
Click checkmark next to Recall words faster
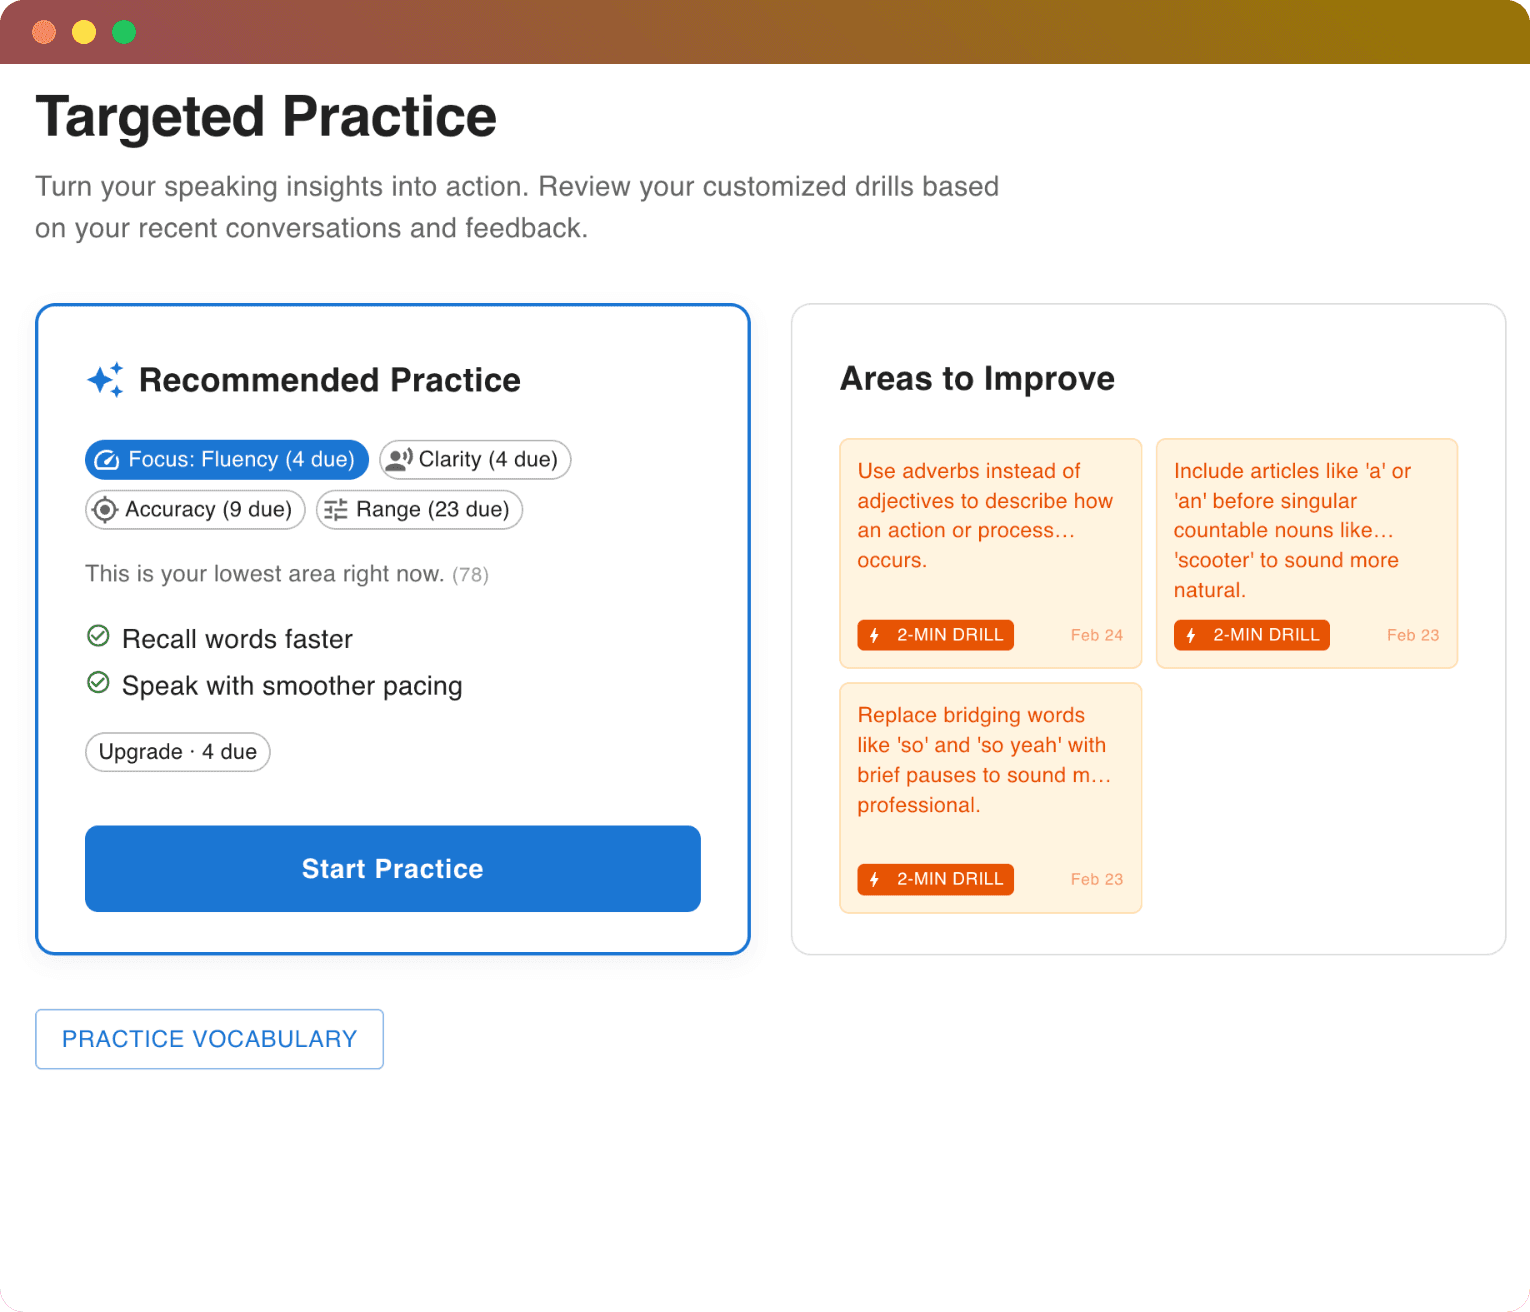tap(98, 636)
